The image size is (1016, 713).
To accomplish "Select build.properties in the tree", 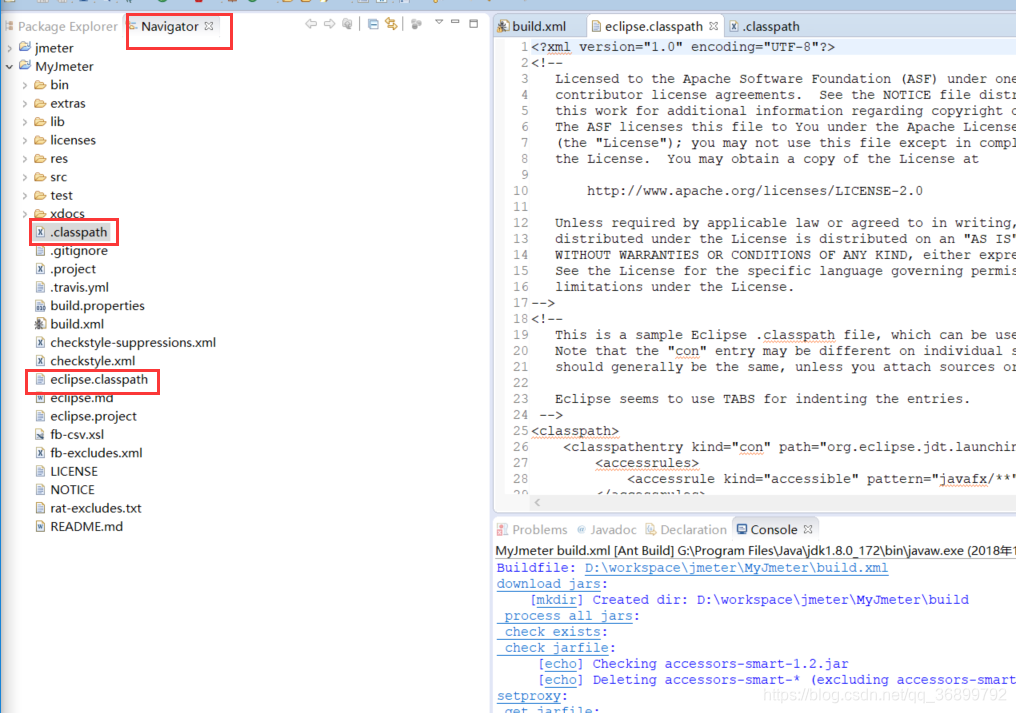I will click(x=97, y=306).
